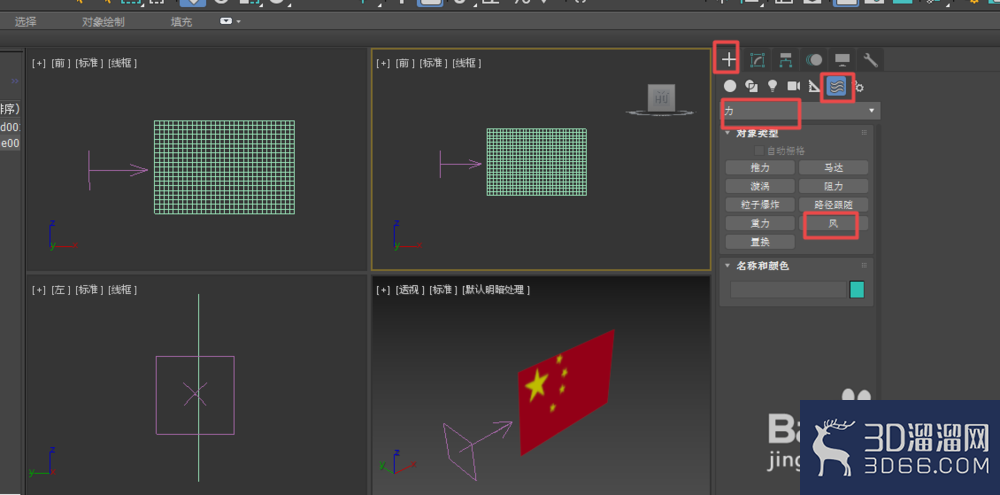This screenshot has width=1000, height=495.
Task: Open the [透视] view label menu
Action: coord(409,290)
